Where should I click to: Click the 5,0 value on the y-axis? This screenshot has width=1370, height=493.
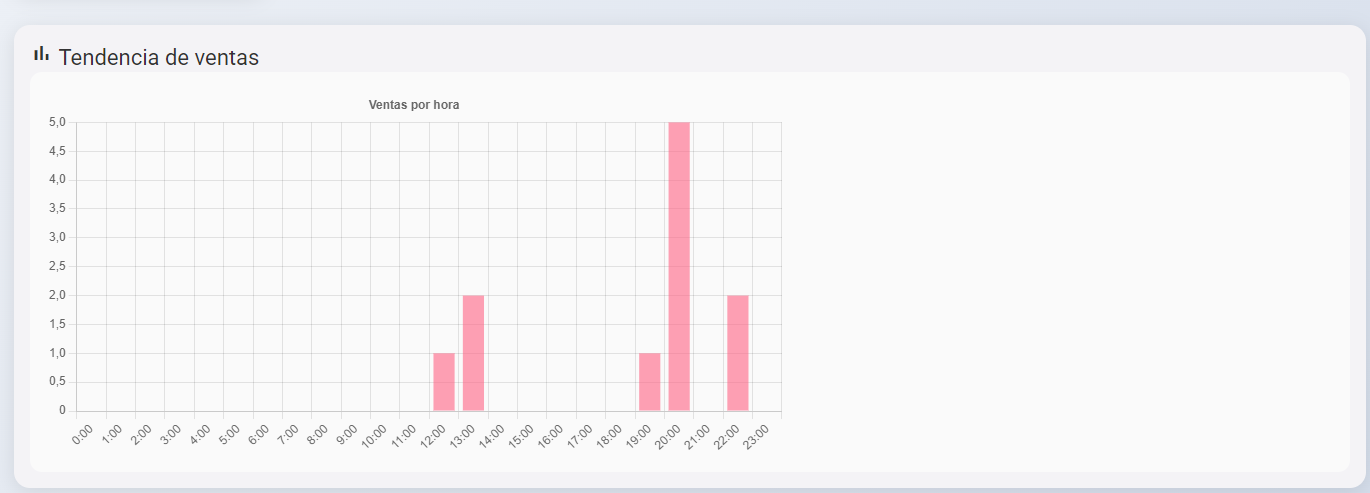tap(58, 122)
